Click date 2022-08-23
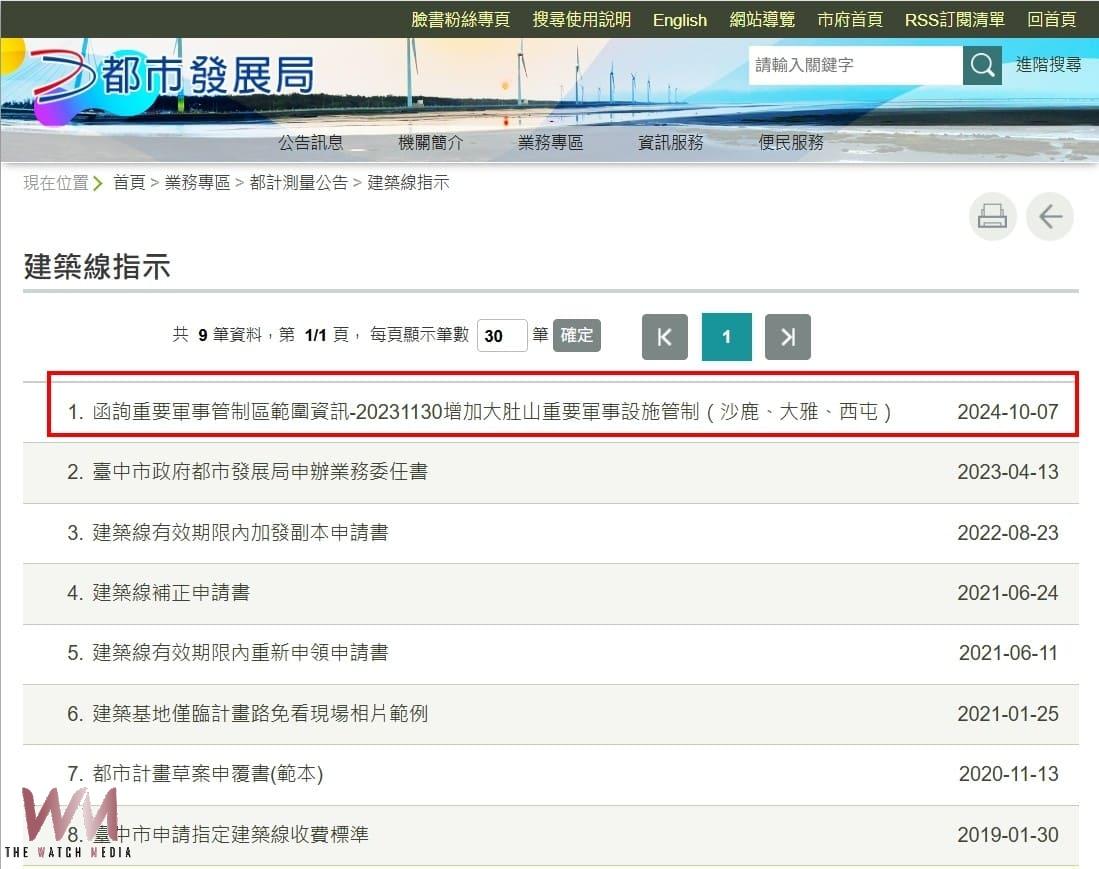This screenshot has height=869, width=1099. click(x=1008, y=533)
